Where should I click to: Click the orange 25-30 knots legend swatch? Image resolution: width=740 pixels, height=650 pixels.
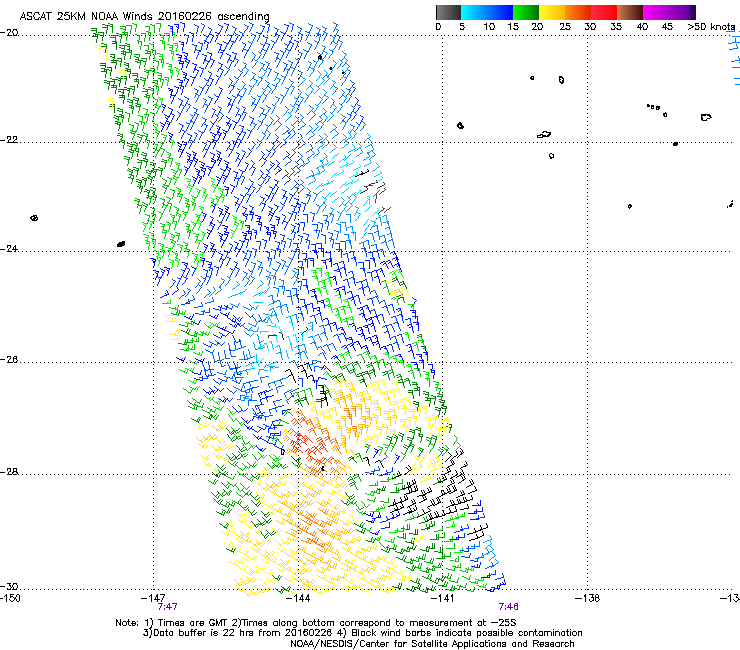pos(578,12)
